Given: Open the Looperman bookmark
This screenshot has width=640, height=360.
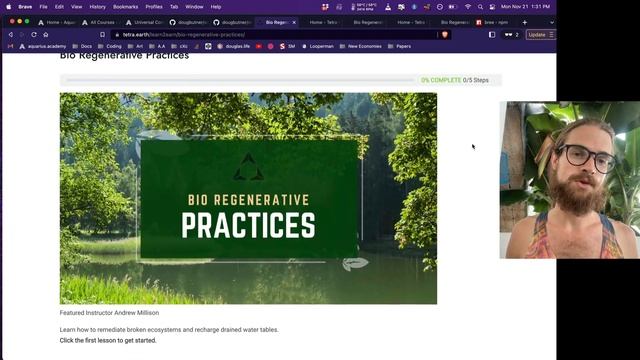Looking at the screenshot, I should [318, 46].
